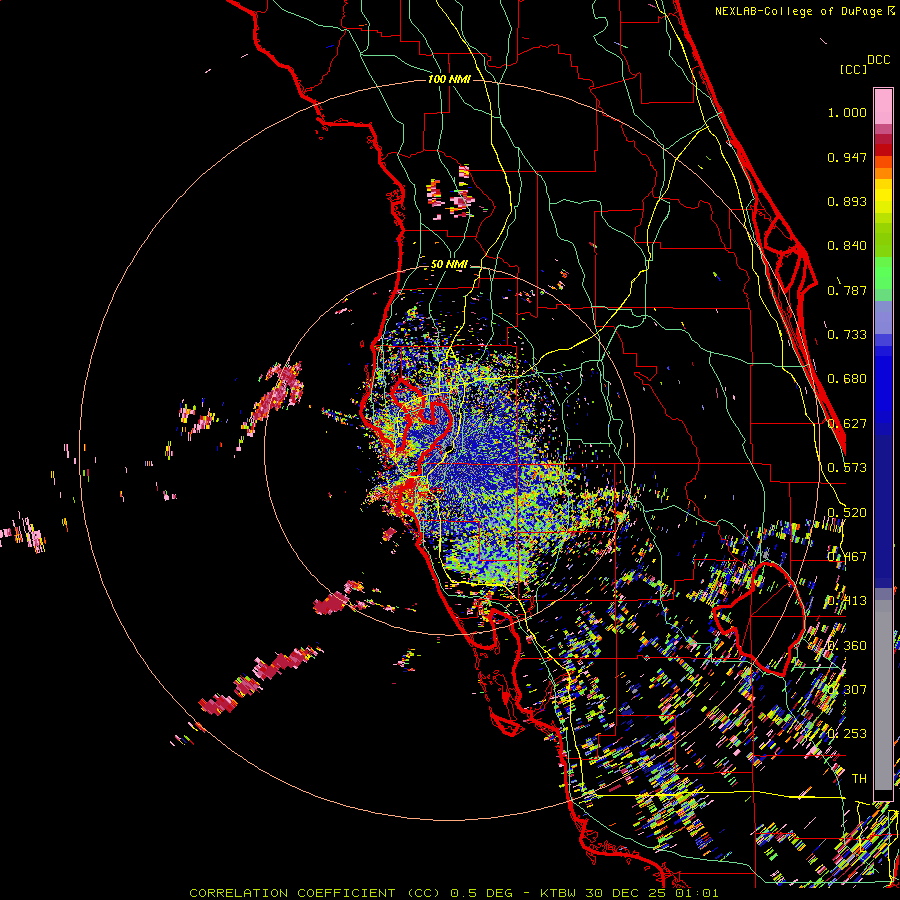
Task: Pick the lavender segment of the color bar
Action: (883, 317)
